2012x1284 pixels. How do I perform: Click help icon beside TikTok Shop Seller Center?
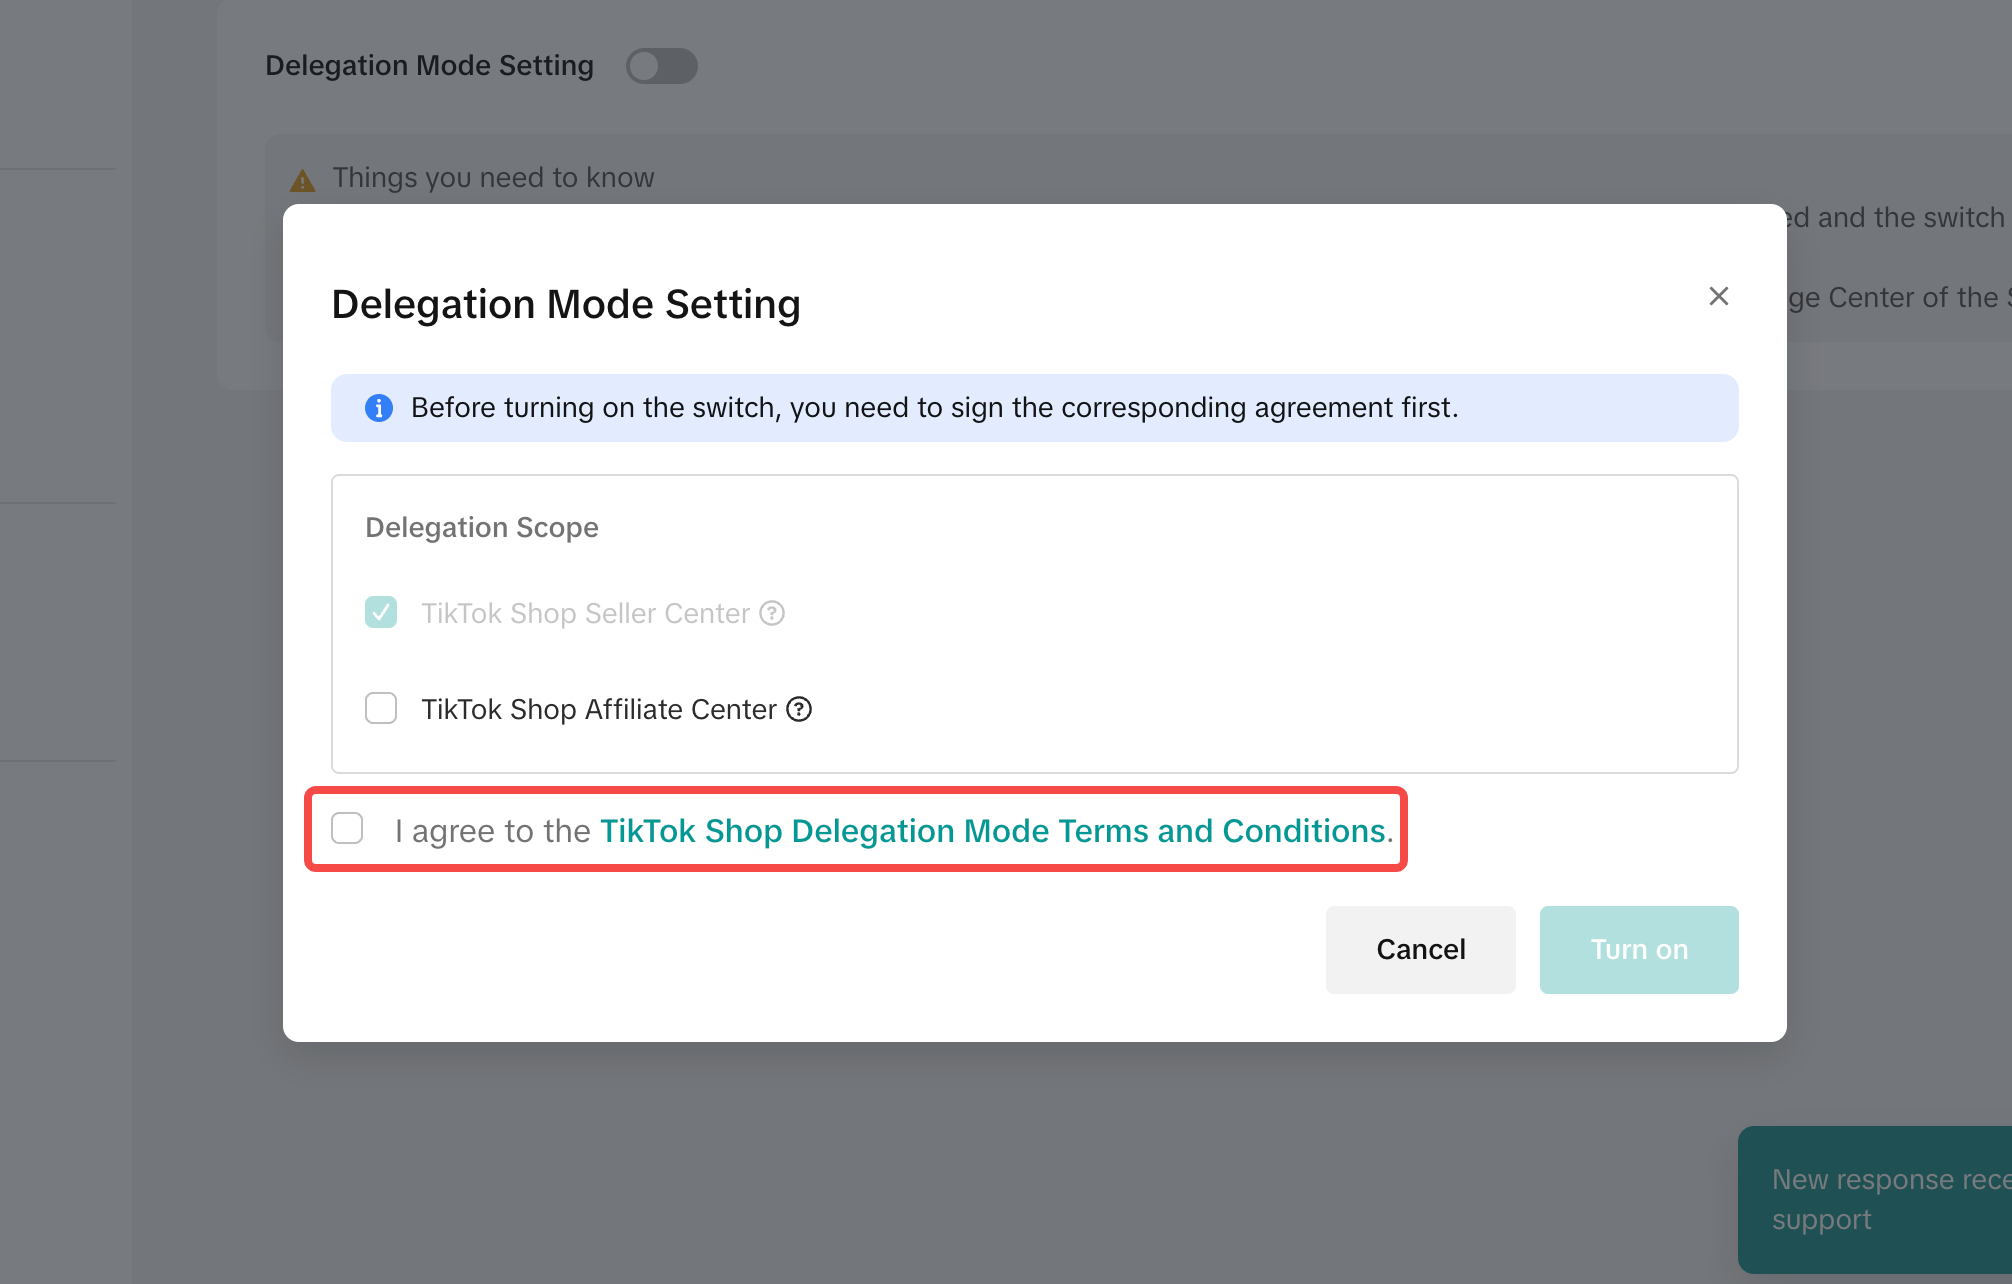772,613
